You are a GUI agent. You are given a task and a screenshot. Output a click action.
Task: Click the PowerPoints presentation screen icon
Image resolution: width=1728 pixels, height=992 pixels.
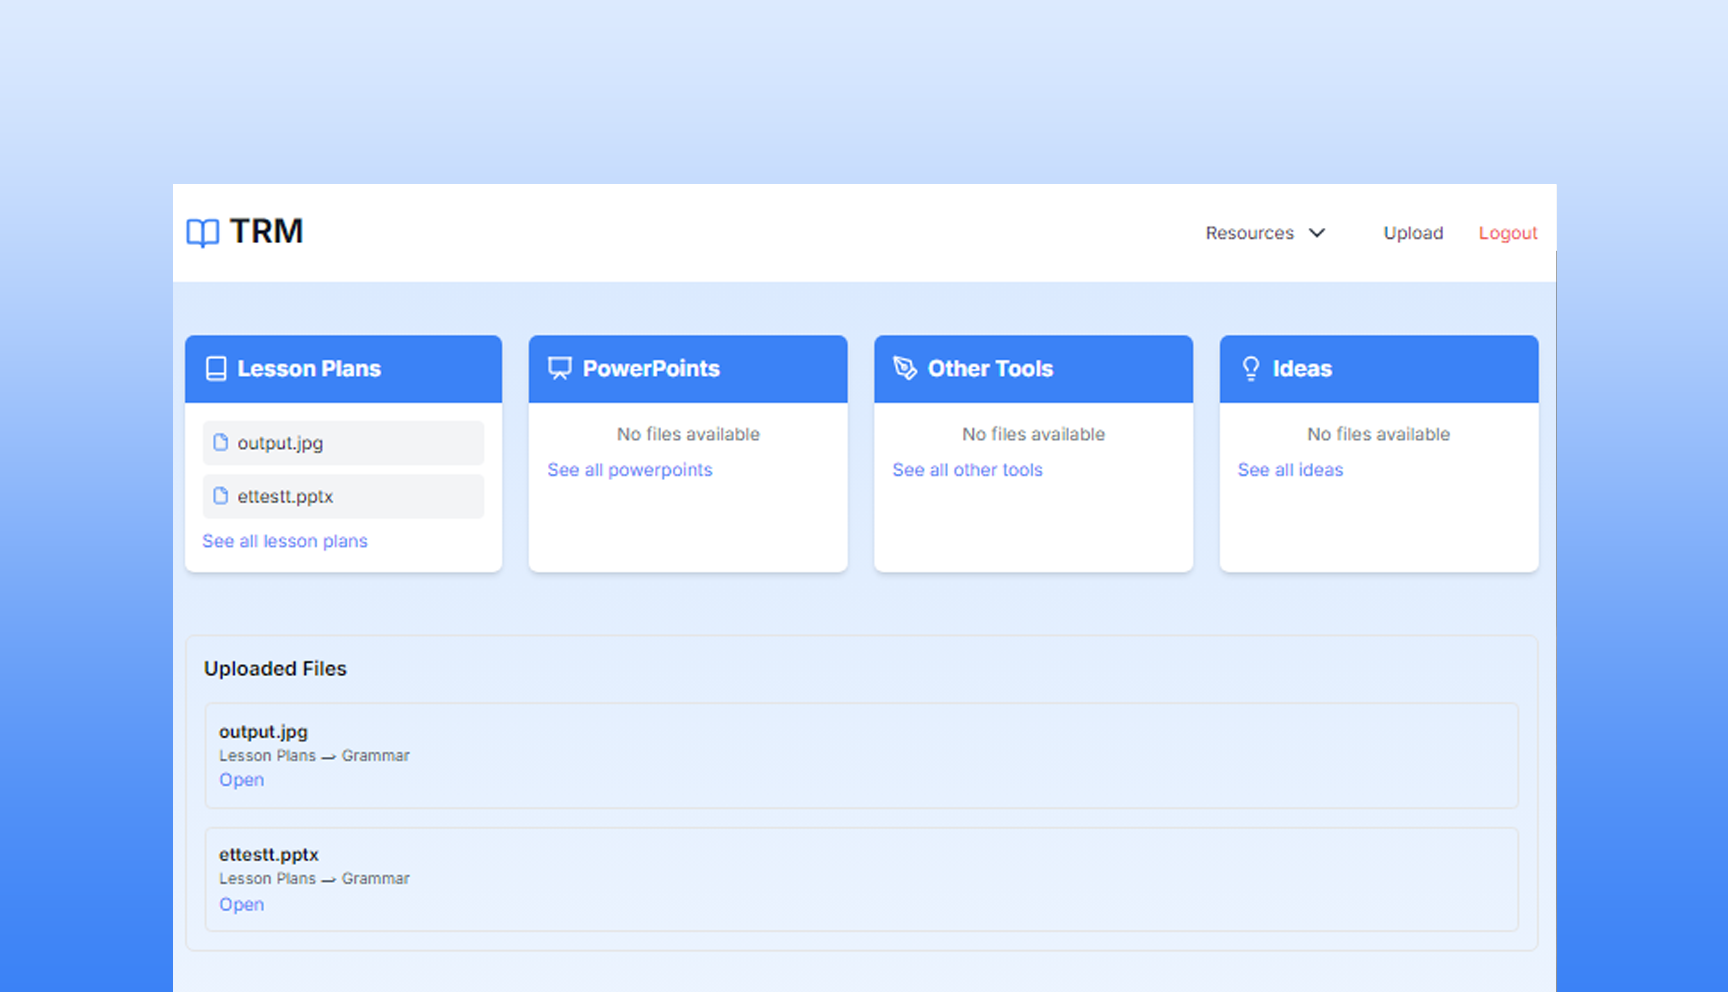(560, 369)
